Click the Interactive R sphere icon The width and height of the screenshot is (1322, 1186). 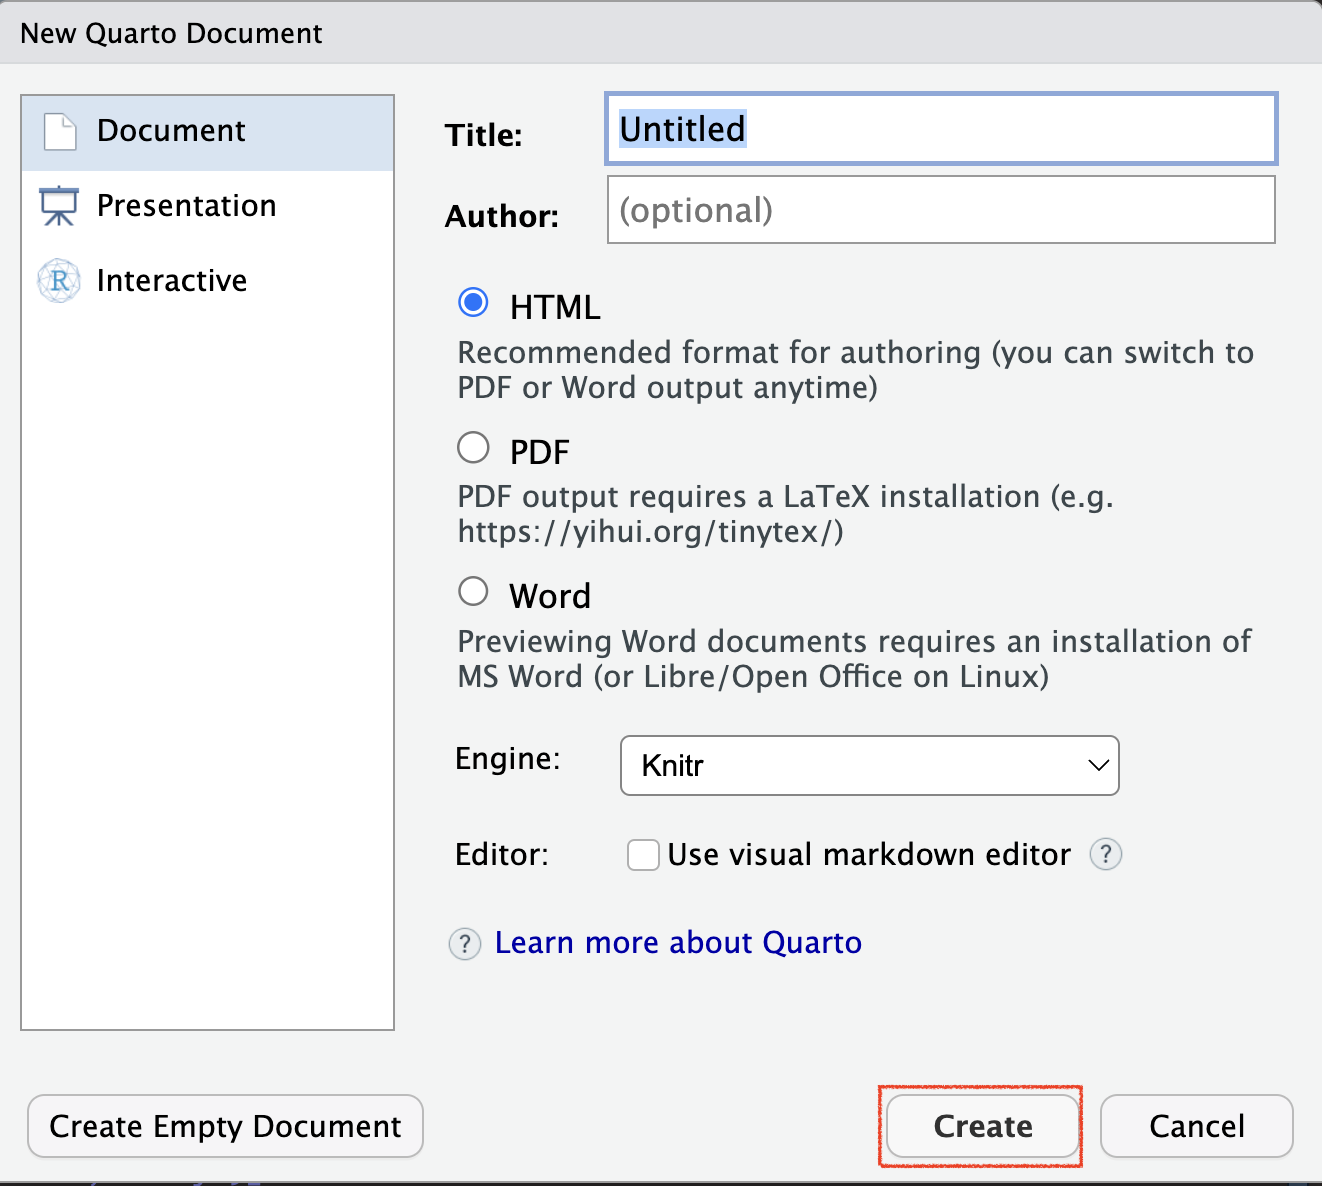coord(59,281)
